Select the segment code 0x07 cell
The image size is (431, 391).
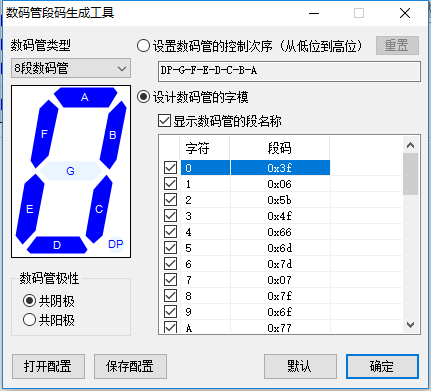(280, 280)
